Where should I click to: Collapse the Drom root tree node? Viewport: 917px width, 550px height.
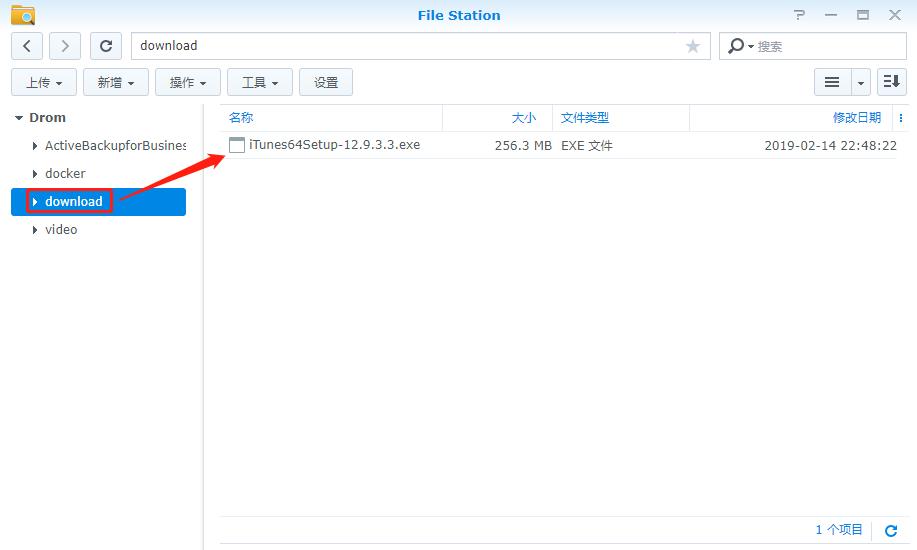[19, 118]
